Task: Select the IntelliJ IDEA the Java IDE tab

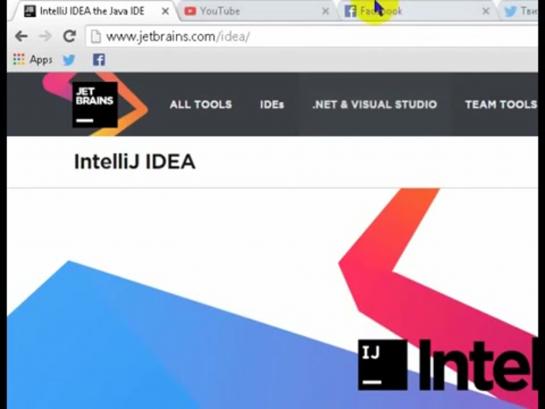Action: pyautogui.click(x=92, y=11)
